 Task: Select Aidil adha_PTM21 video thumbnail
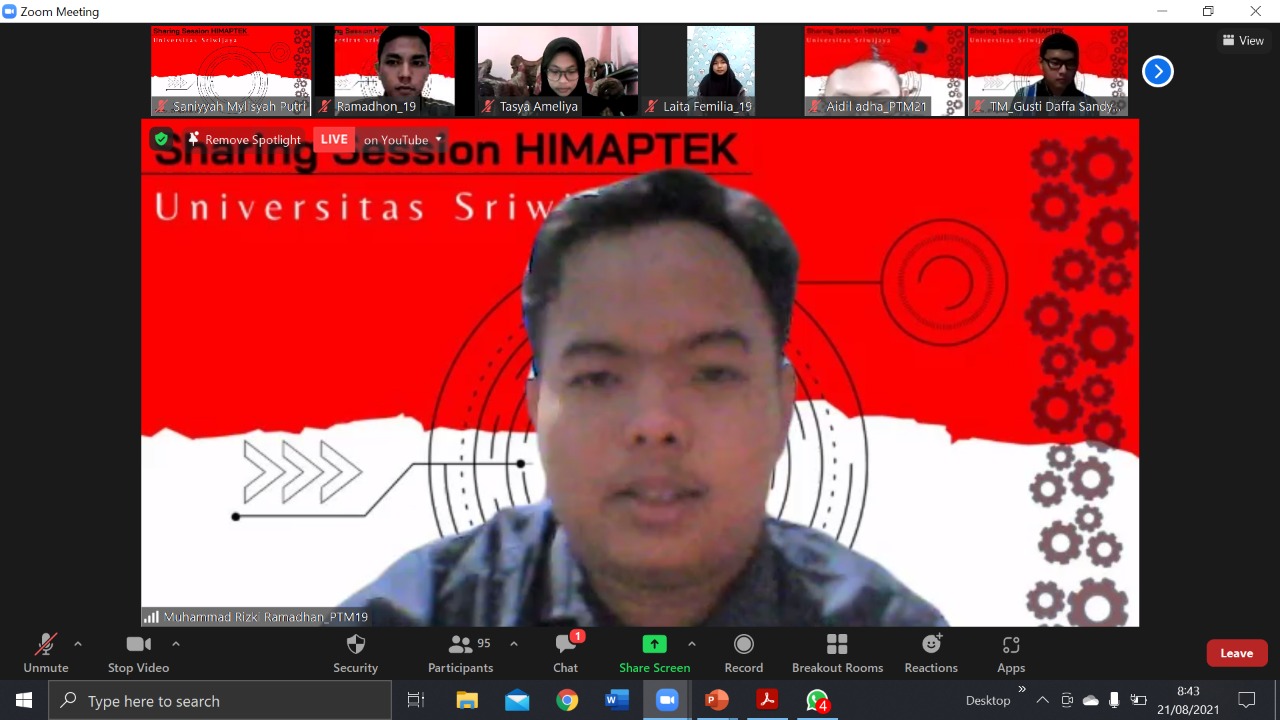884,71
